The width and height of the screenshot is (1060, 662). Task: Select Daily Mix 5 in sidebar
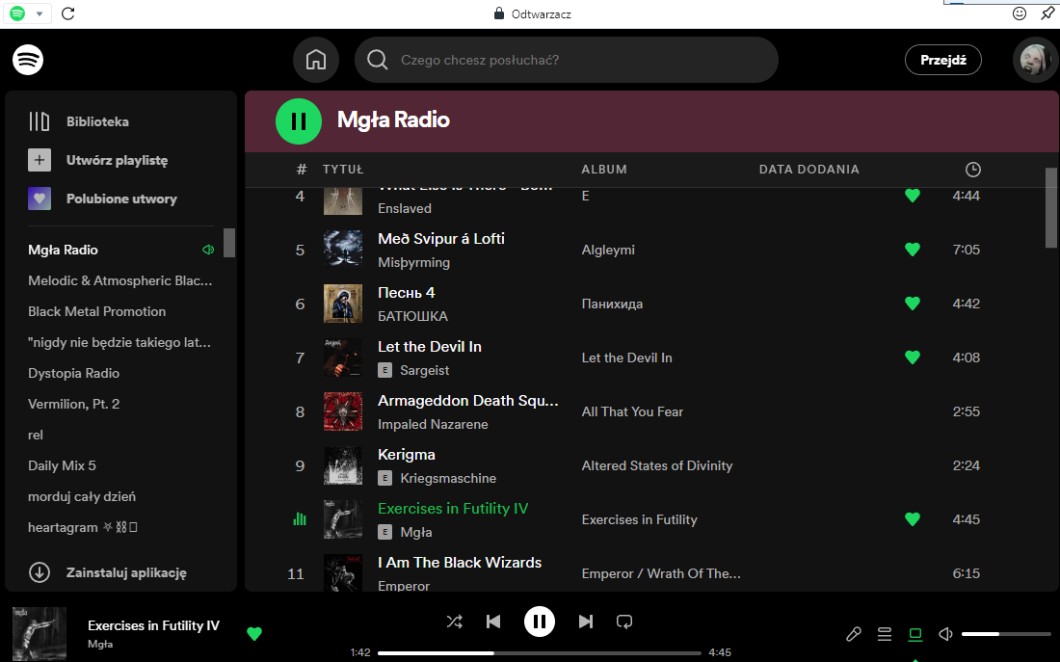(62, 465)
